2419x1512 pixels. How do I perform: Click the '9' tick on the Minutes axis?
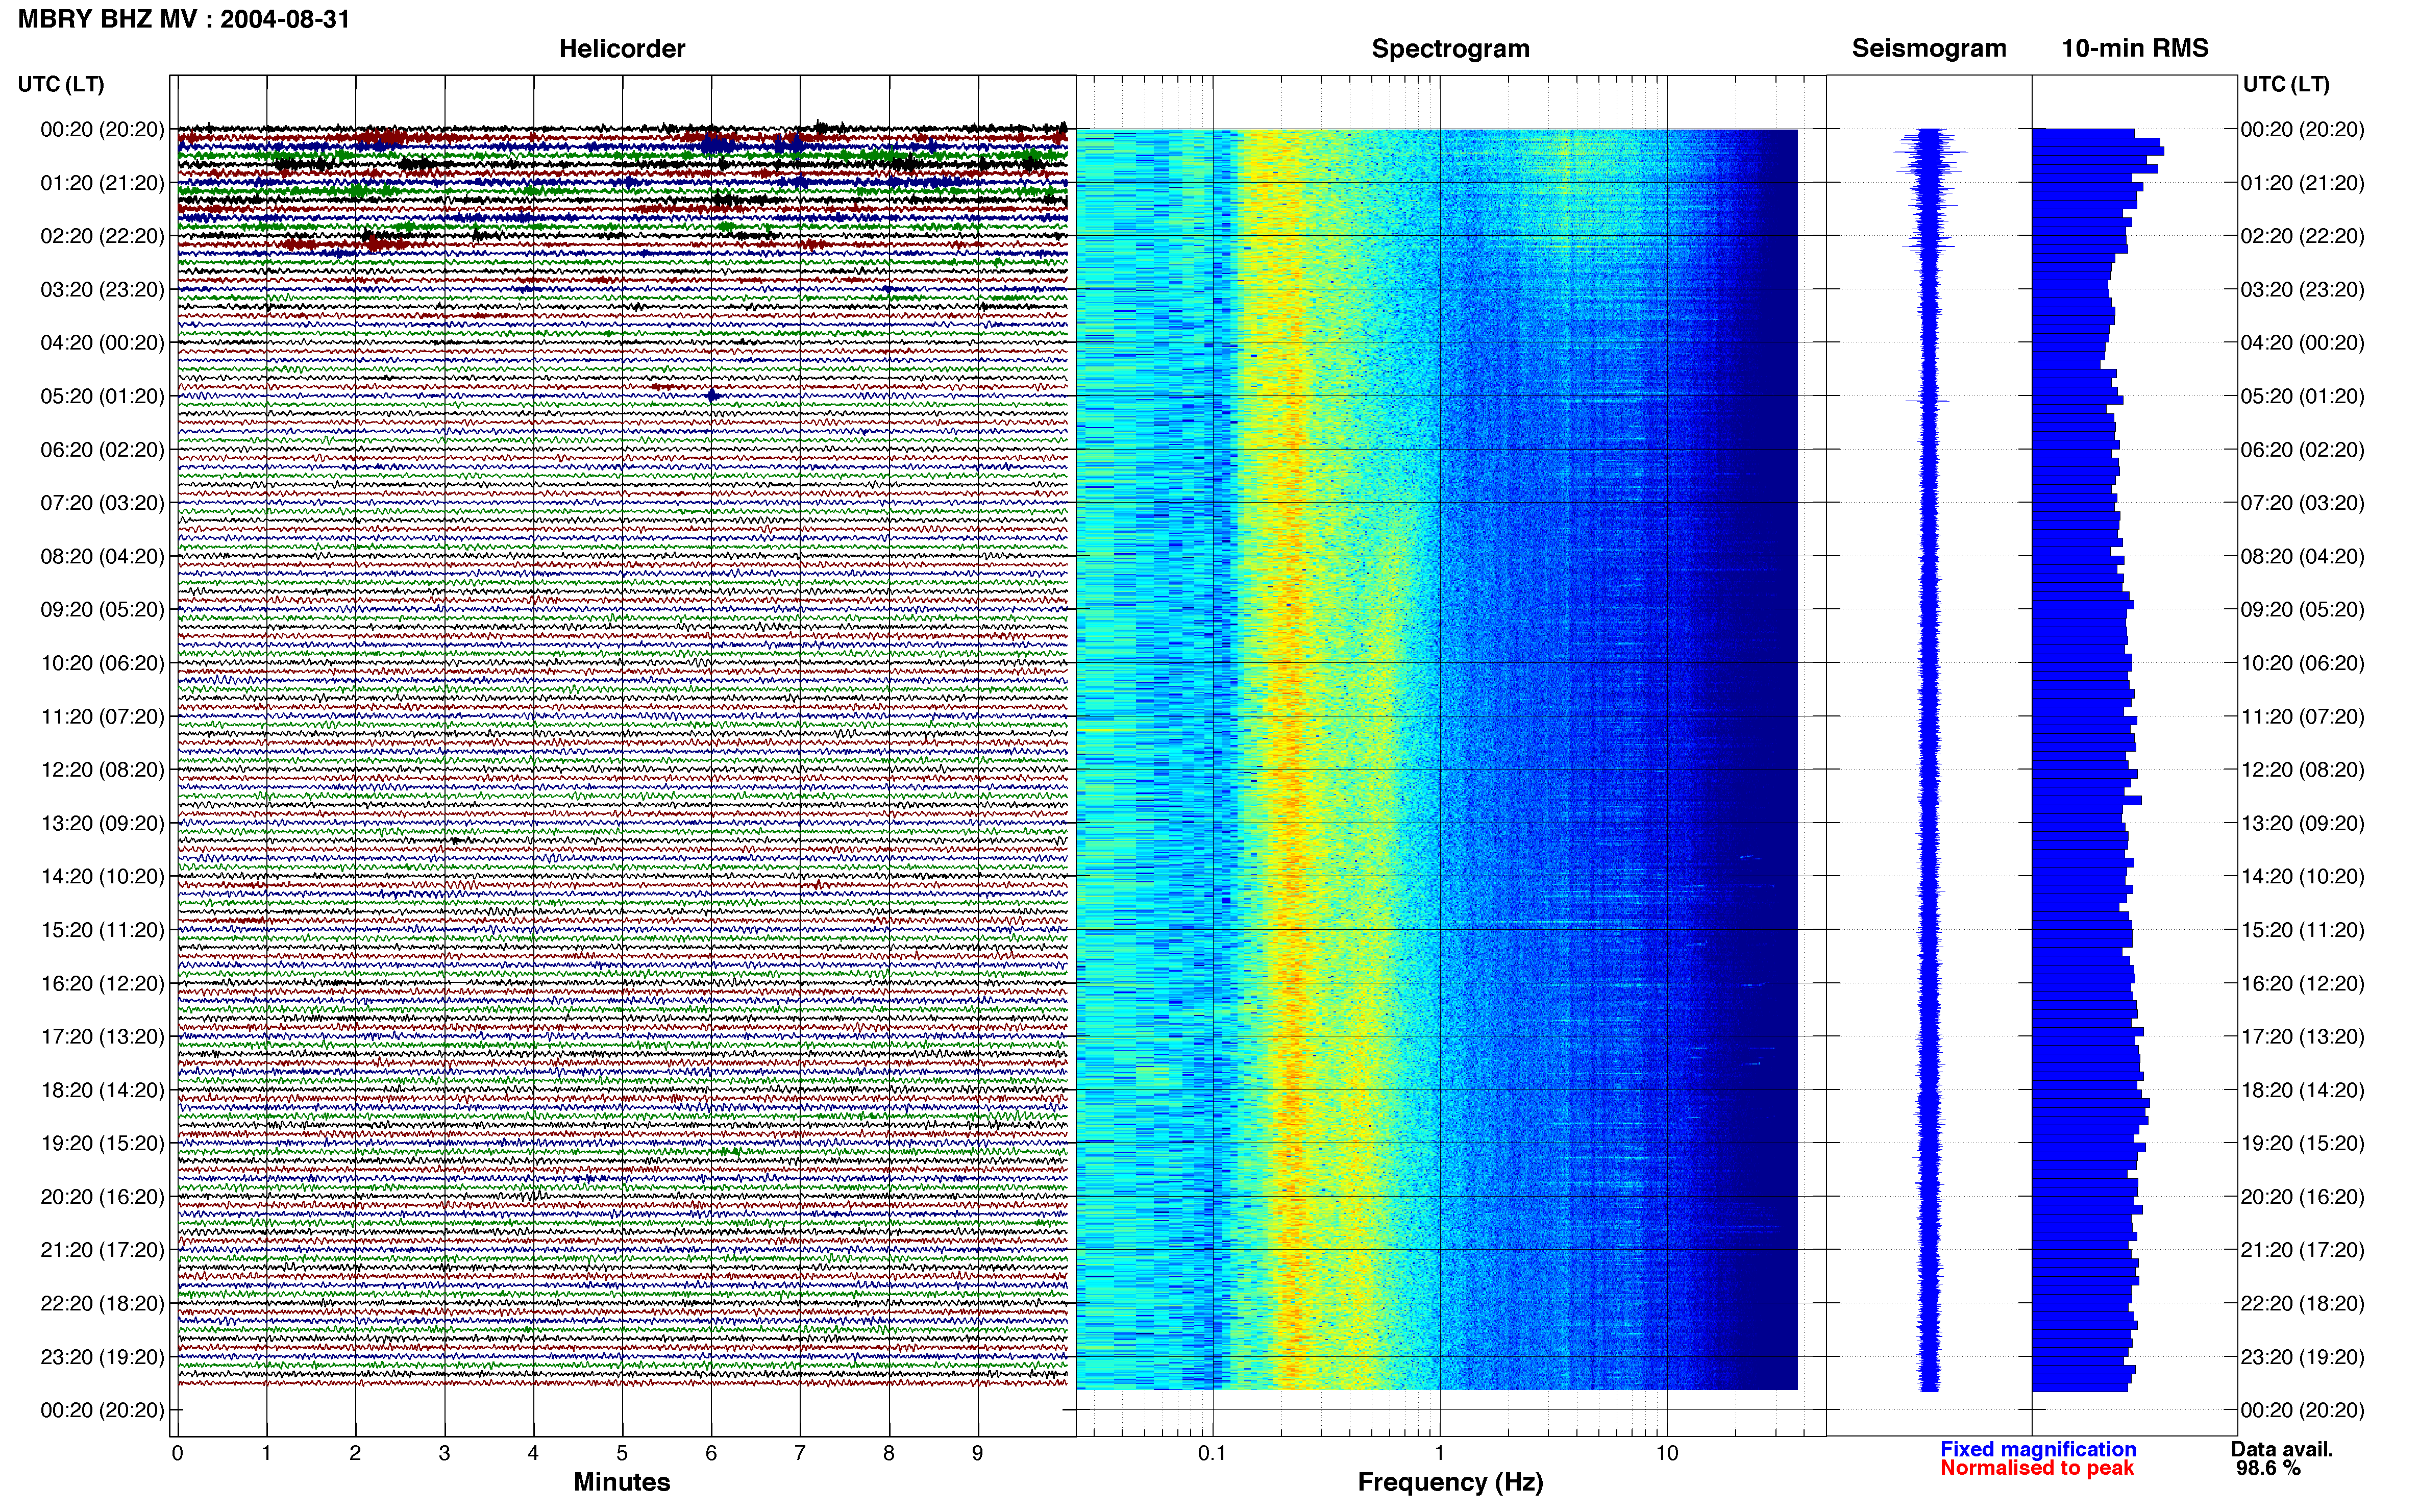pos(978,1454)
